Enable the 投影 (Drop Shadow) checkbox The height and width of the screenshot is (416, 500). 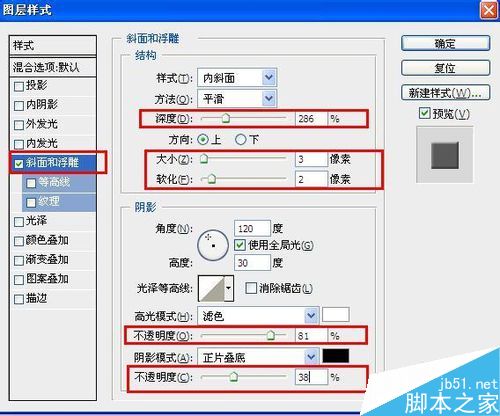tap(19, 87)
